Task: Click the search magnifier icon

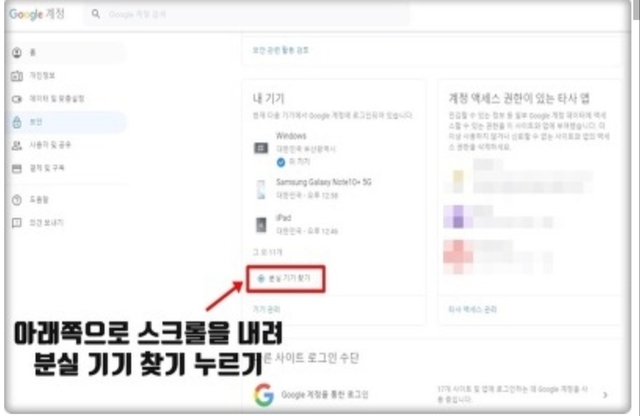Action: [x=96, y=15]
